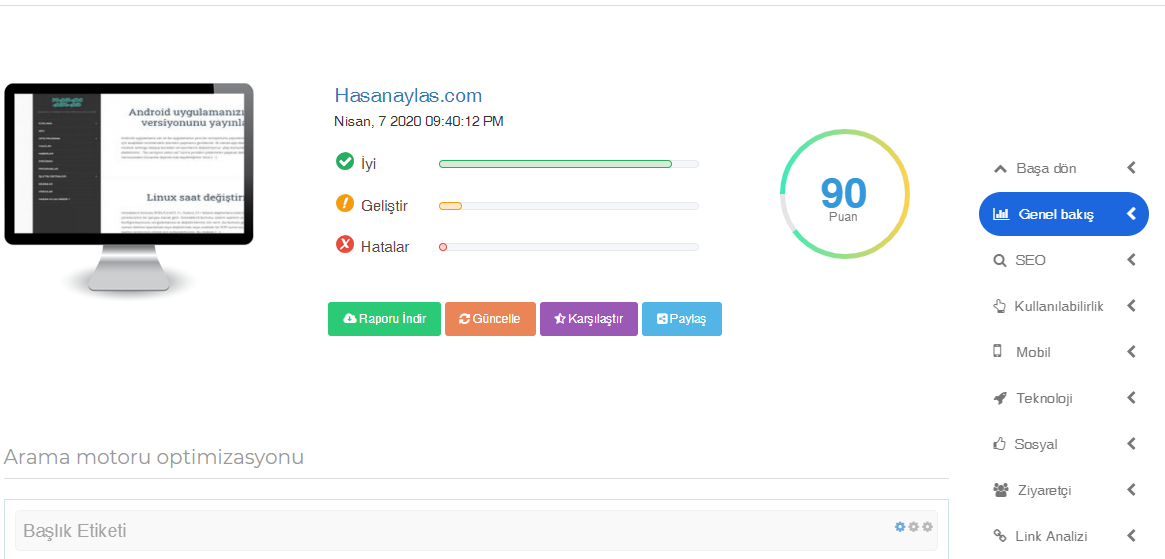Collapse chevron next to Başa dön
The width and height of the screenshot is (1165, 559).
click(x=1132, y=168)
